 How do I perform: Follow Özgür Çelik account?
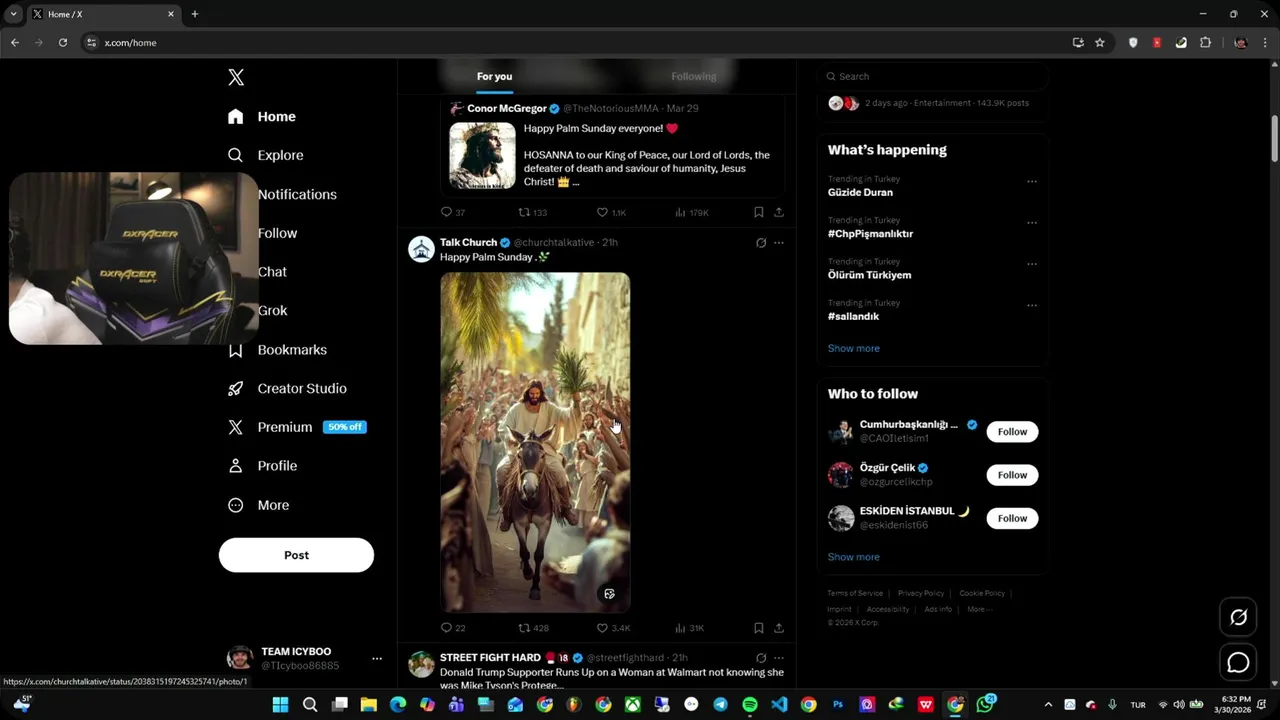1012,475
